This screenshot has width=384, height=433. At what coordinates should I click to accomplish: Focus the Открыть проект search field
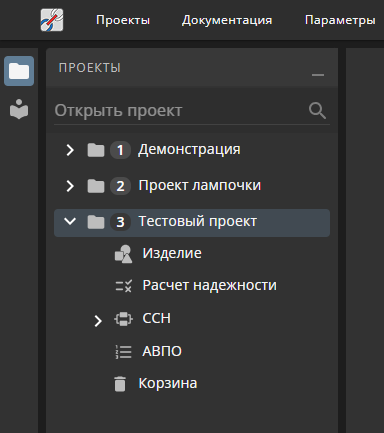[x=192, y=111]
